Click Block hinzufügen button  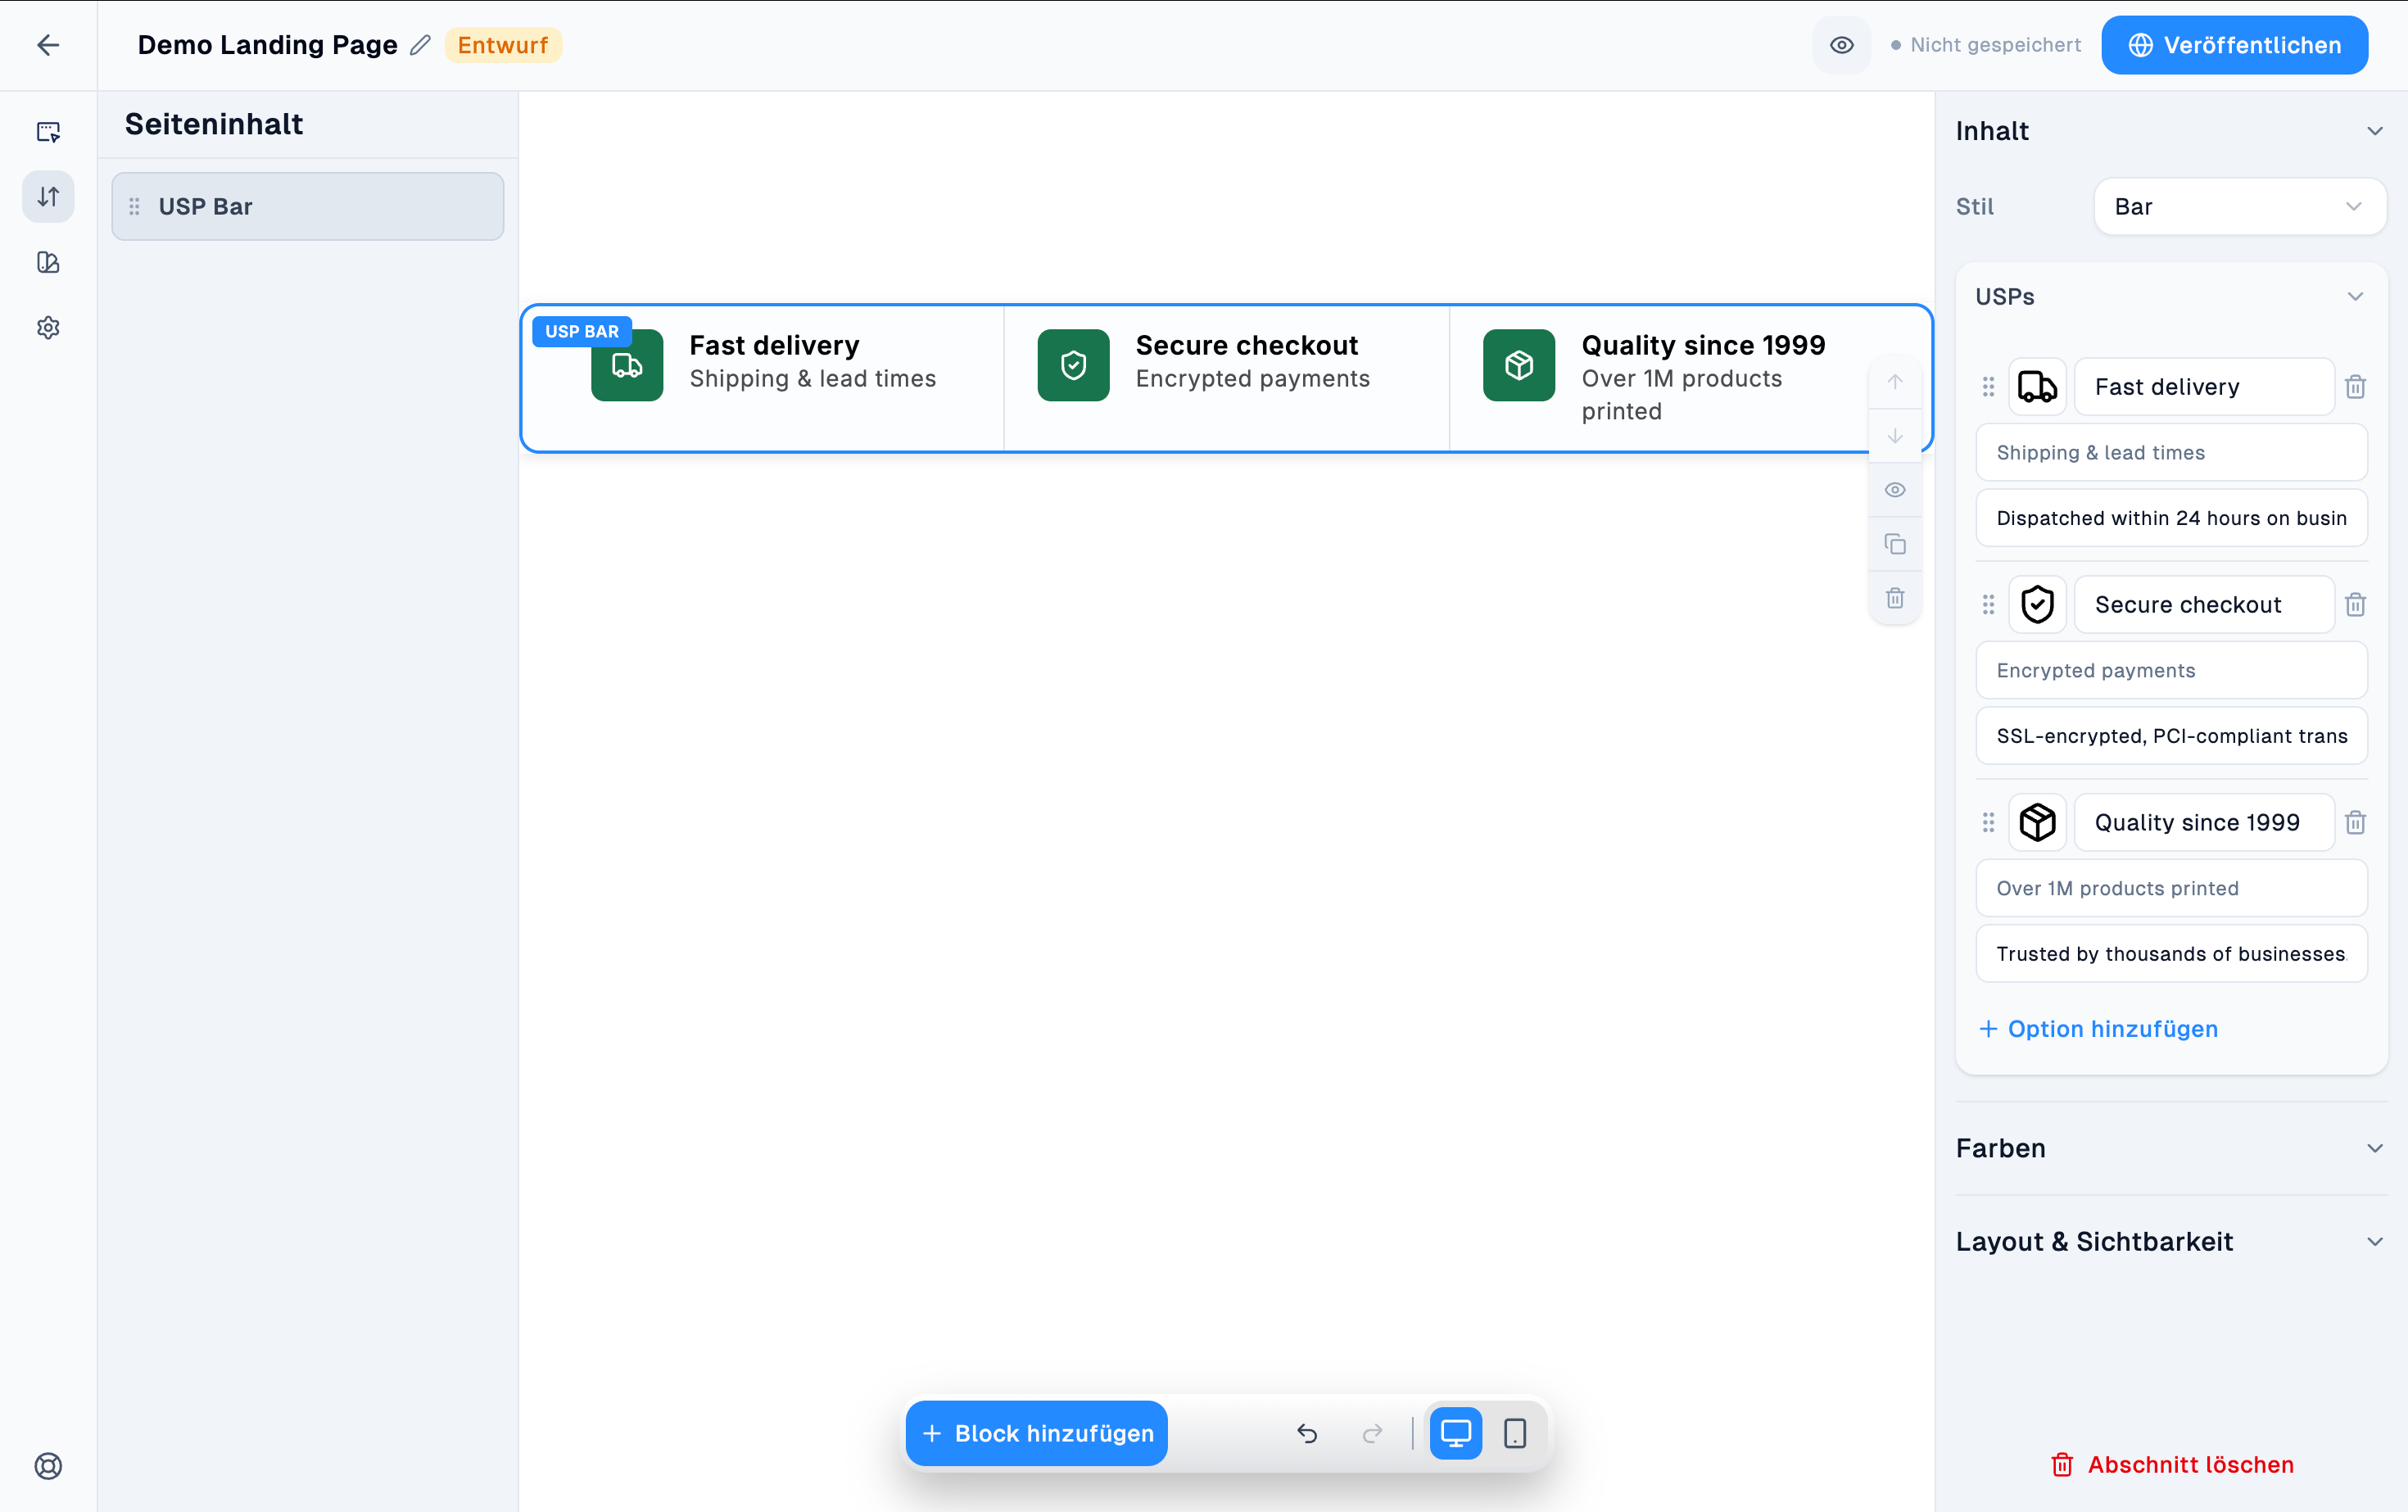1036,1433
